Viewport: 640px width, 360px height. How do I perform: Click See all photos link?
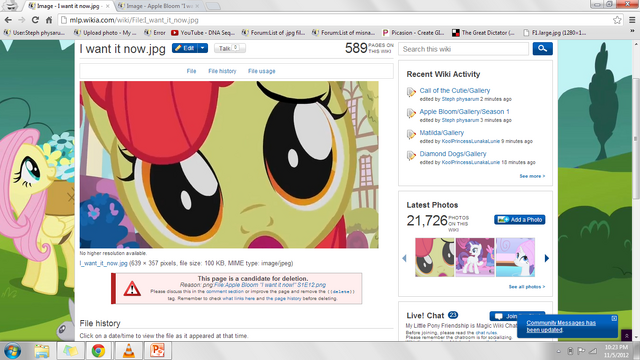tap(527, 287)
